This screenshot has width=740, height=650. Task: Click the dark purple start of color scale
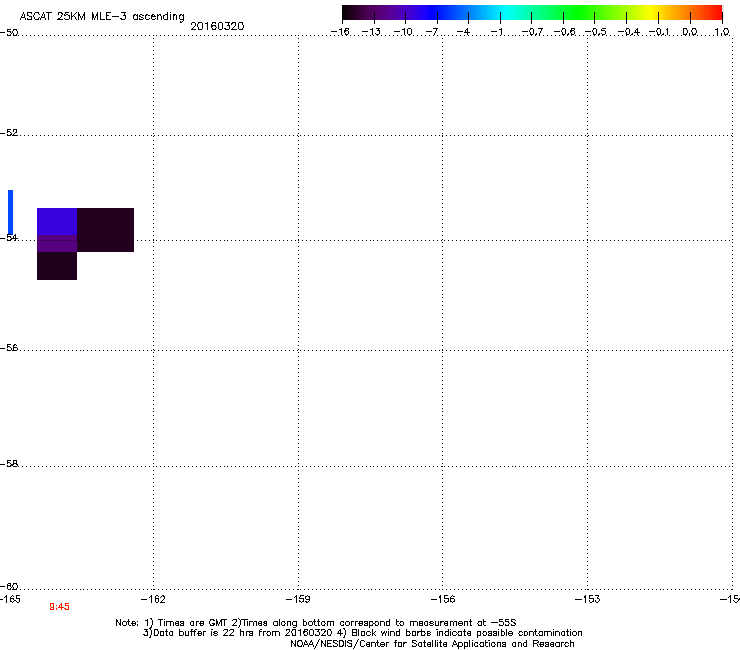pos(356,13)
